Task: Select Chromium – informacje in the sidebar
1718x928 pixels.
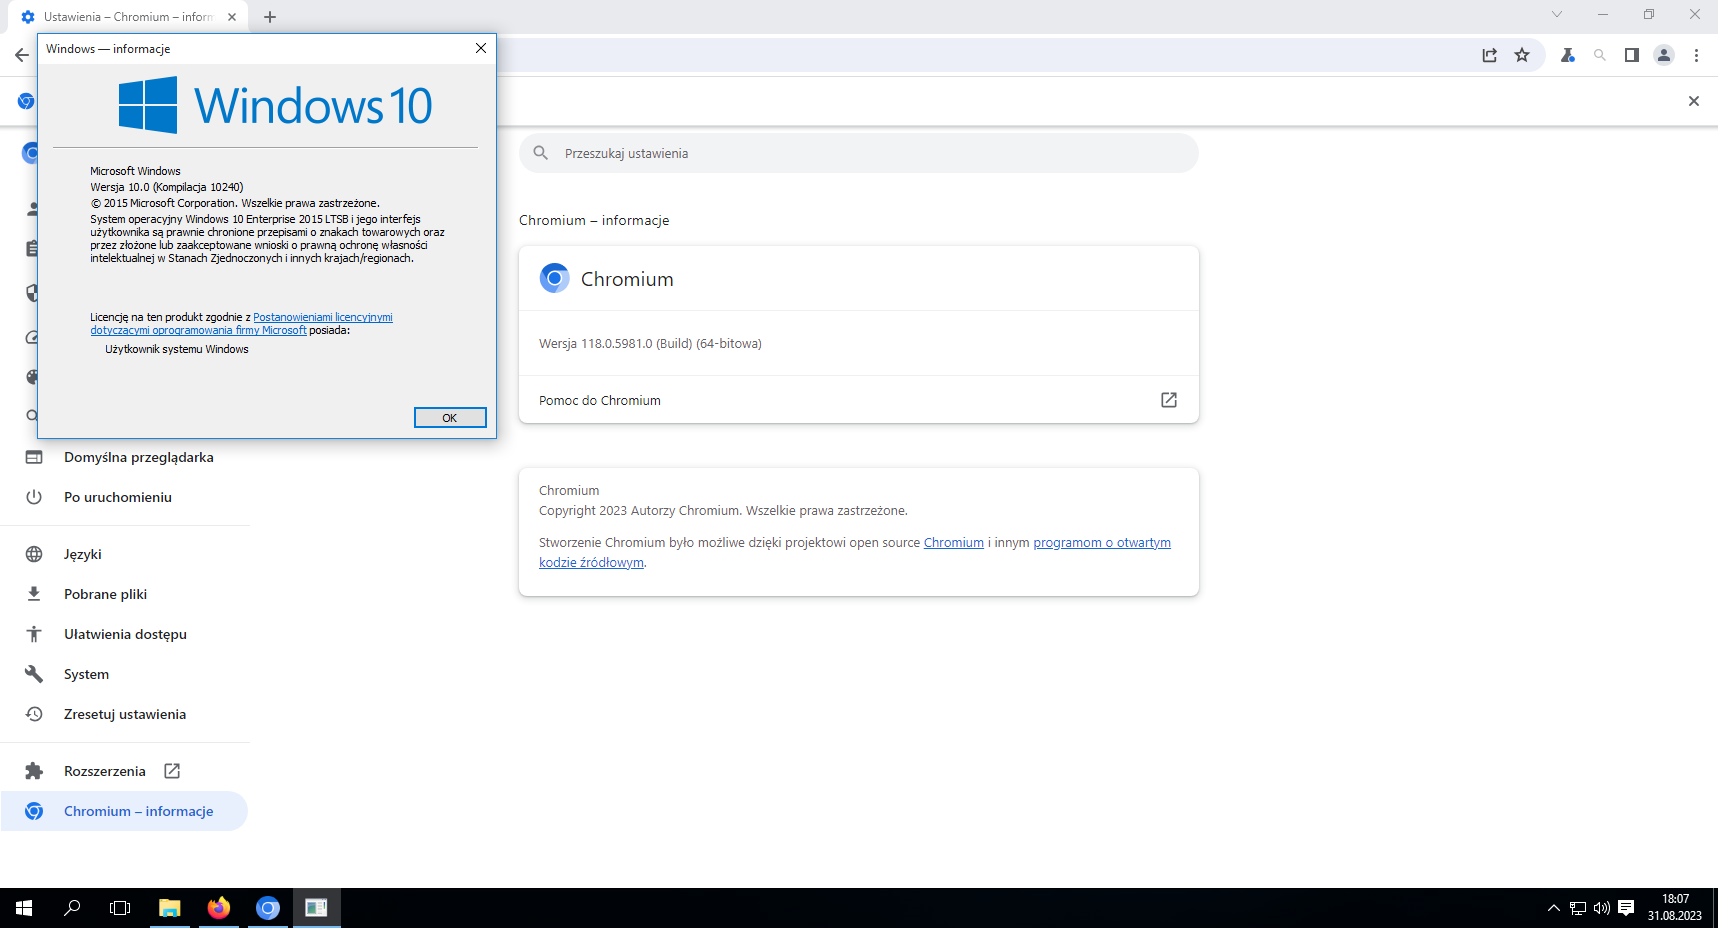Action: click(x=125, y=811)
